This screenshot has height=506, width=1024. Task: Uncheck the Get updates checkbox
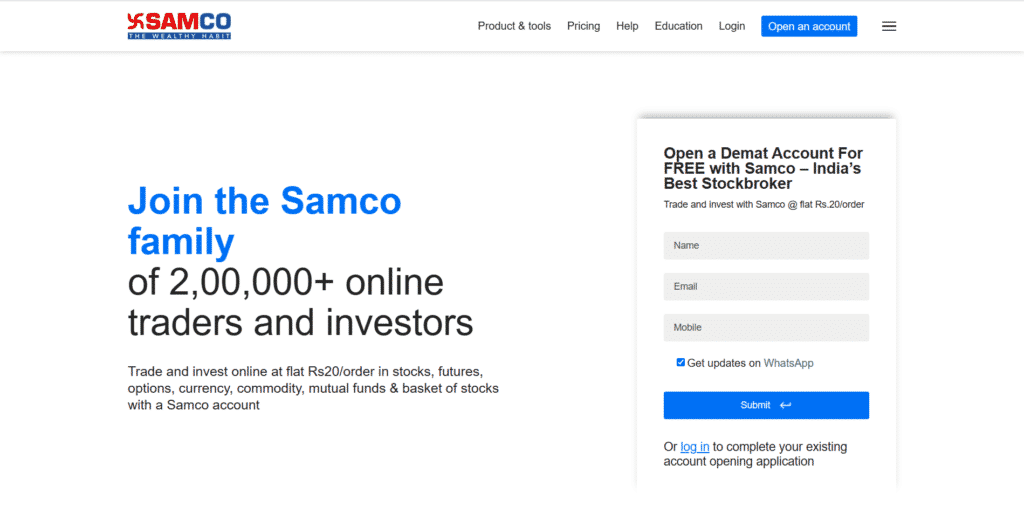pos(681,362)
